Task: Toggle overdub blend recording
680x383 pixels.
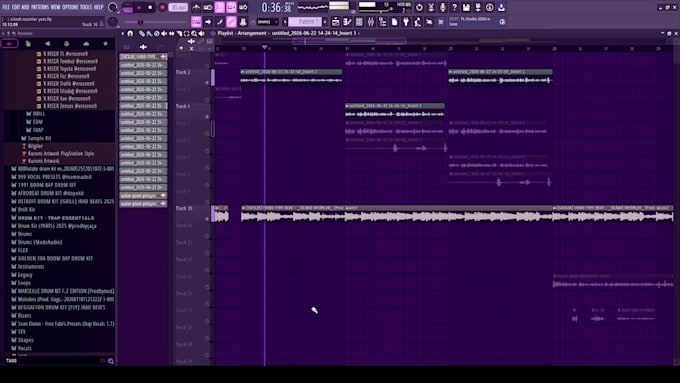Action: [x=232, y=7]
